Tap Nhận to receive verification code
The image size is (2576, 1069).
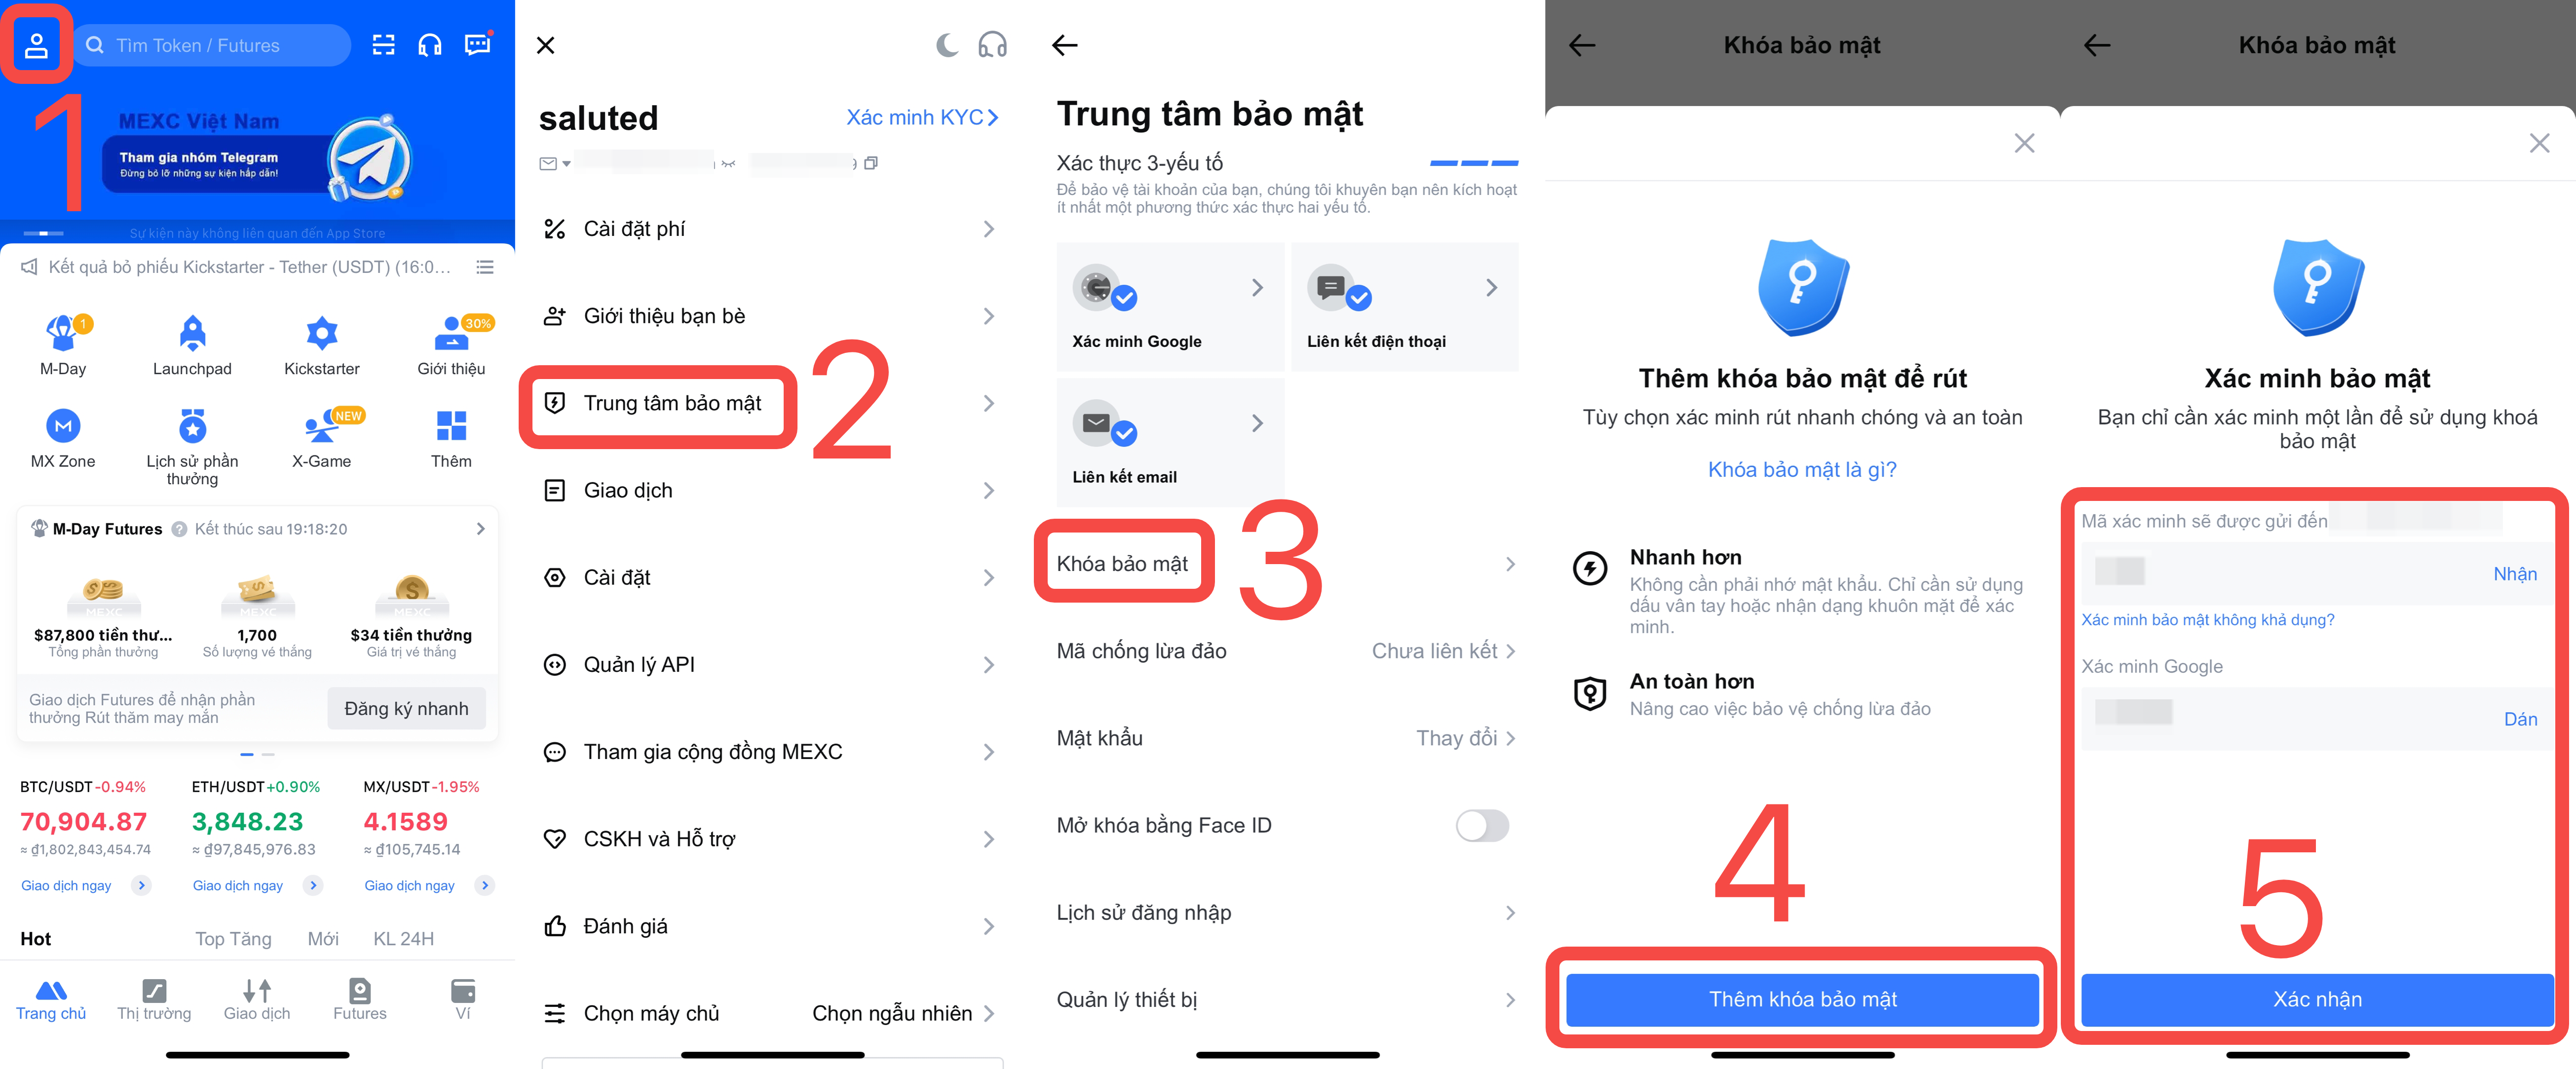[2515, 574]
